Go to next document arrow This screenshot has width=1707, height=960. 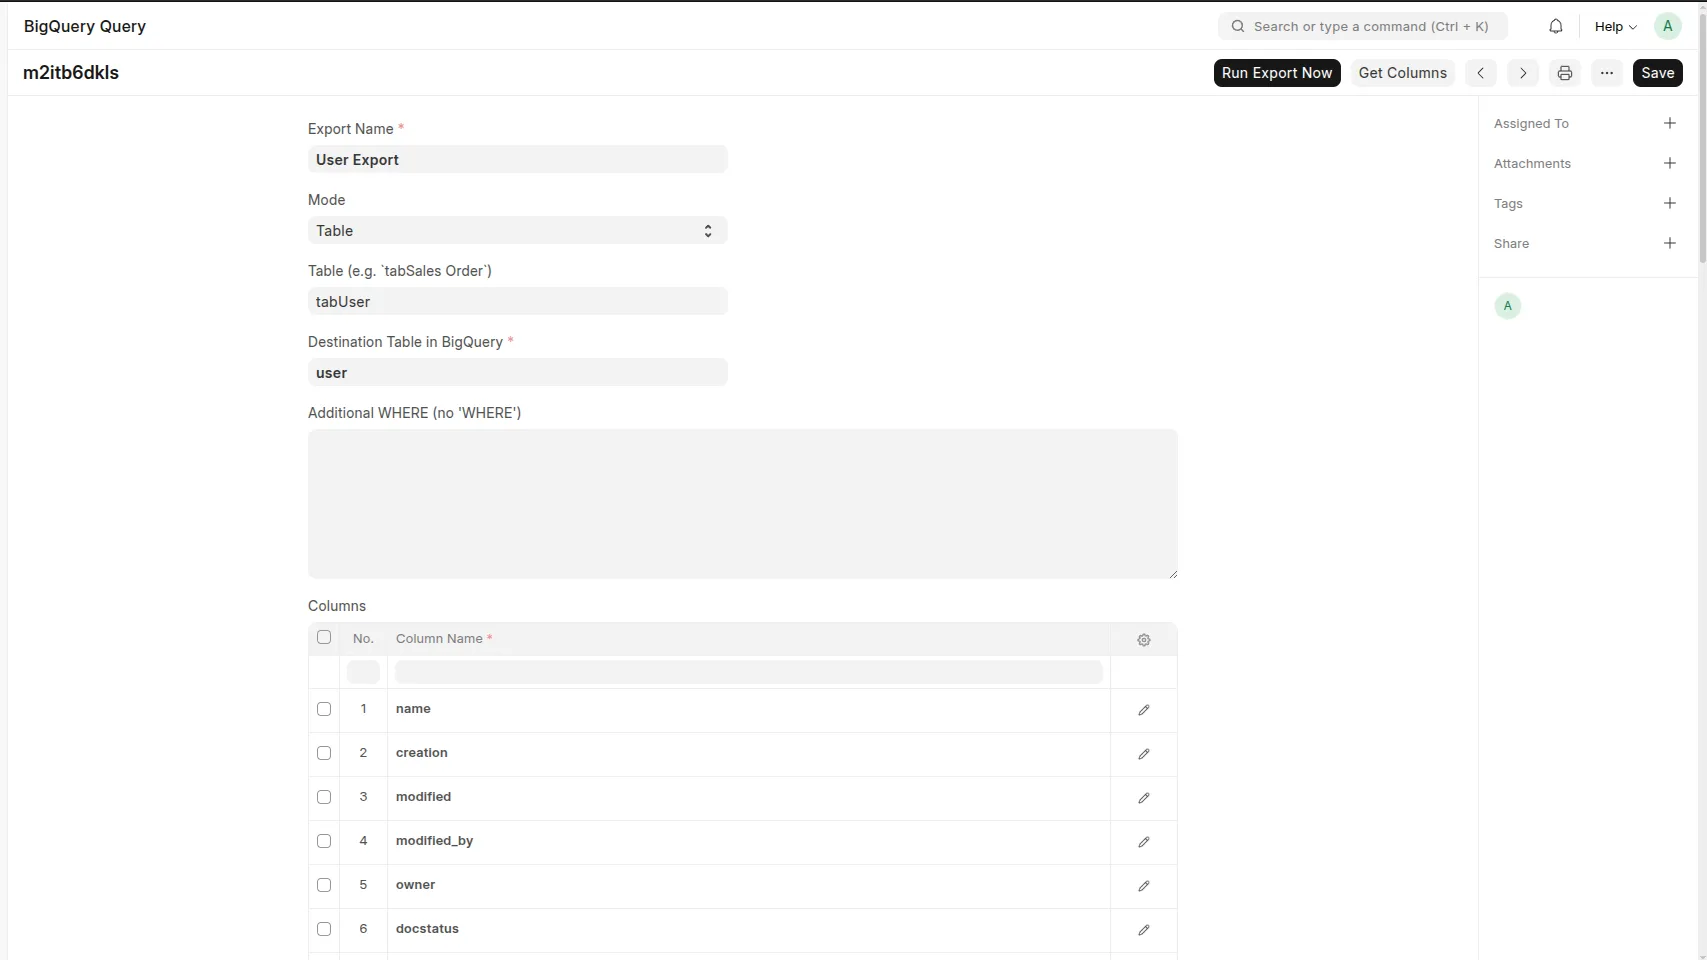point(1522,73)
